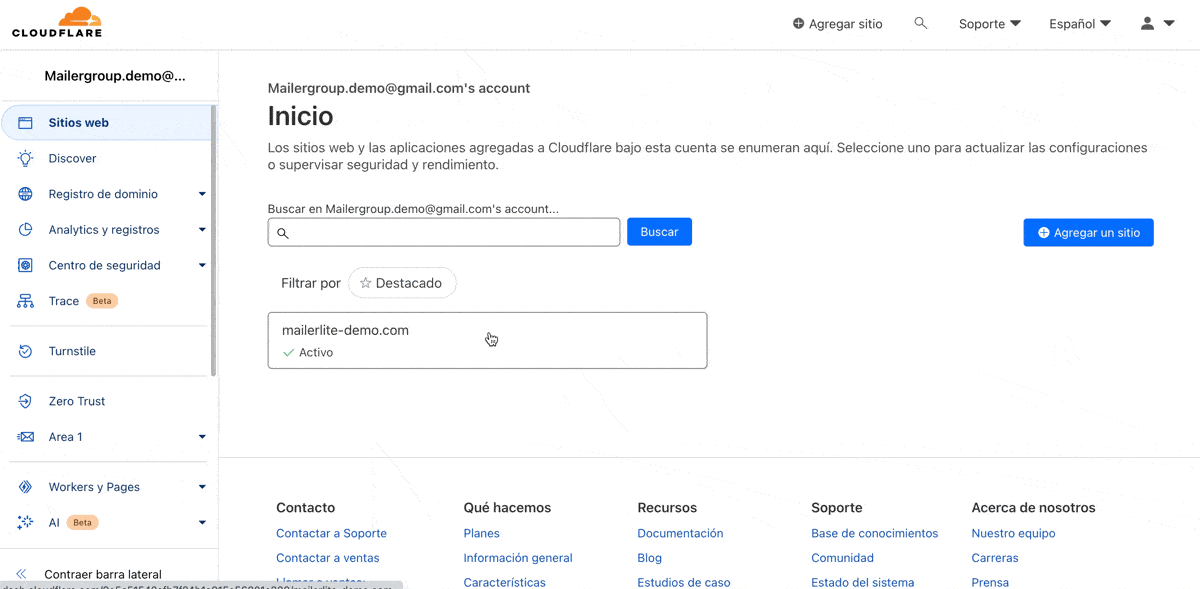Click the plus icon beside Agregar sitio
Viewport: 1200px width, 589px height.
click(x=798, y=23)
